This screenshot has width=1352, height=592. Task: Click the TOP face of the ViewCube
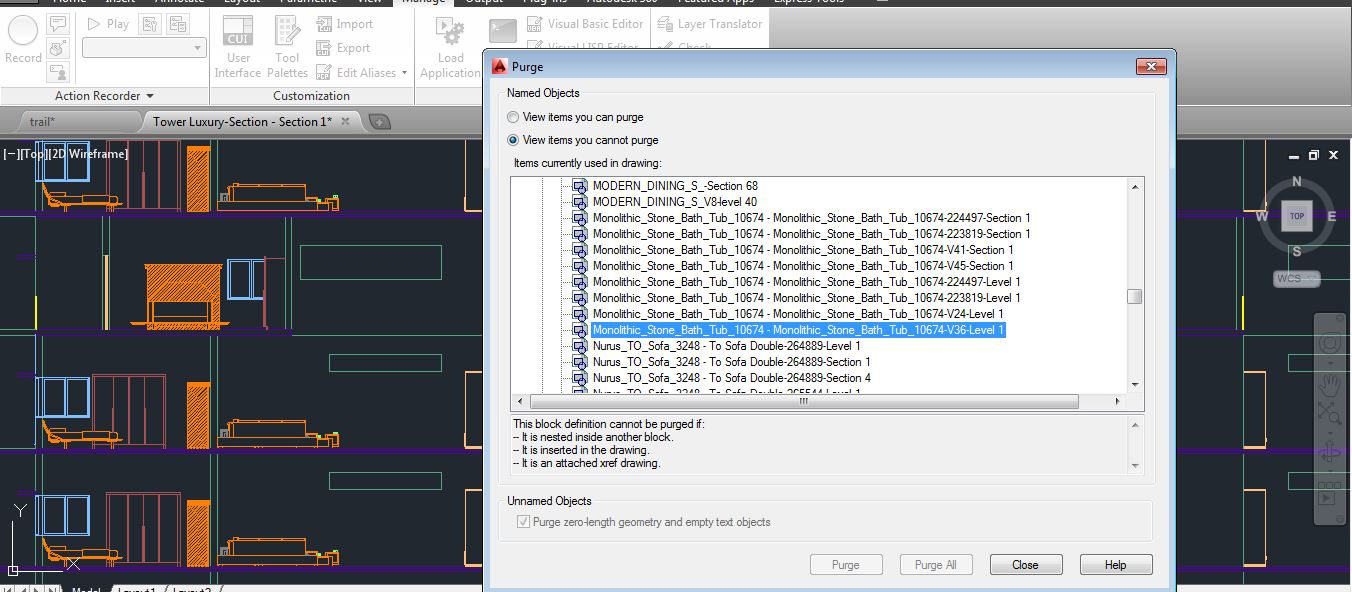(1297, 216)
